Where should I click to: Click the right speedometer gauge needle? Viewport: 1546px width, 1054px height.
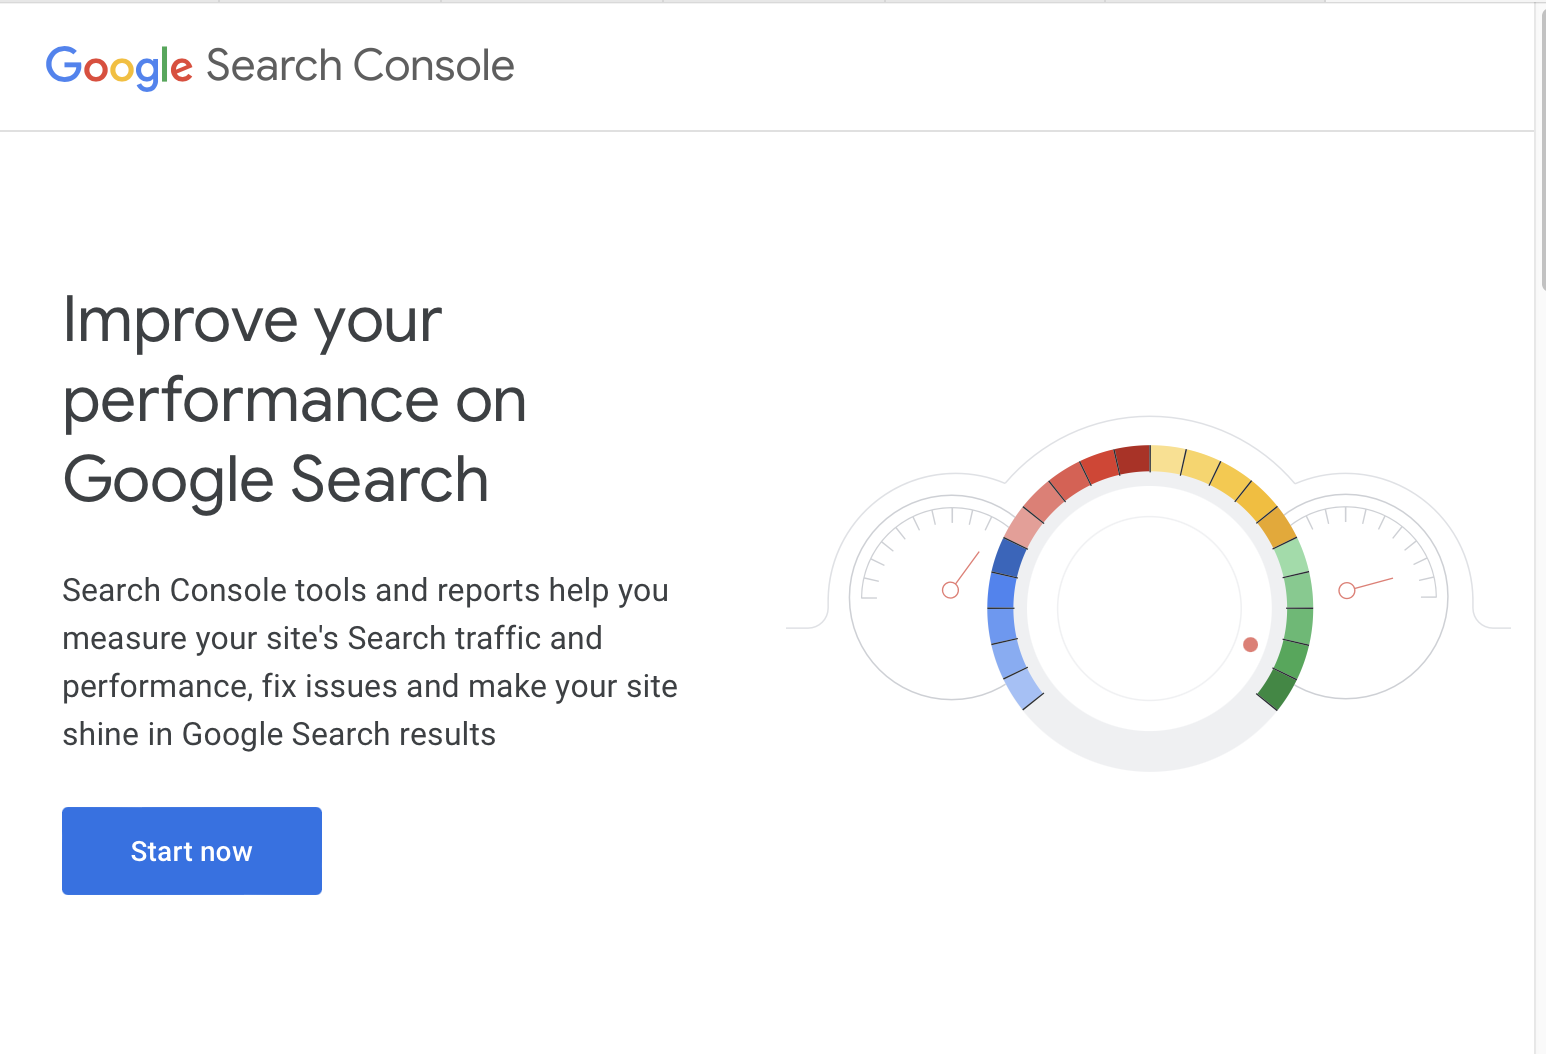coord(1368,584)
